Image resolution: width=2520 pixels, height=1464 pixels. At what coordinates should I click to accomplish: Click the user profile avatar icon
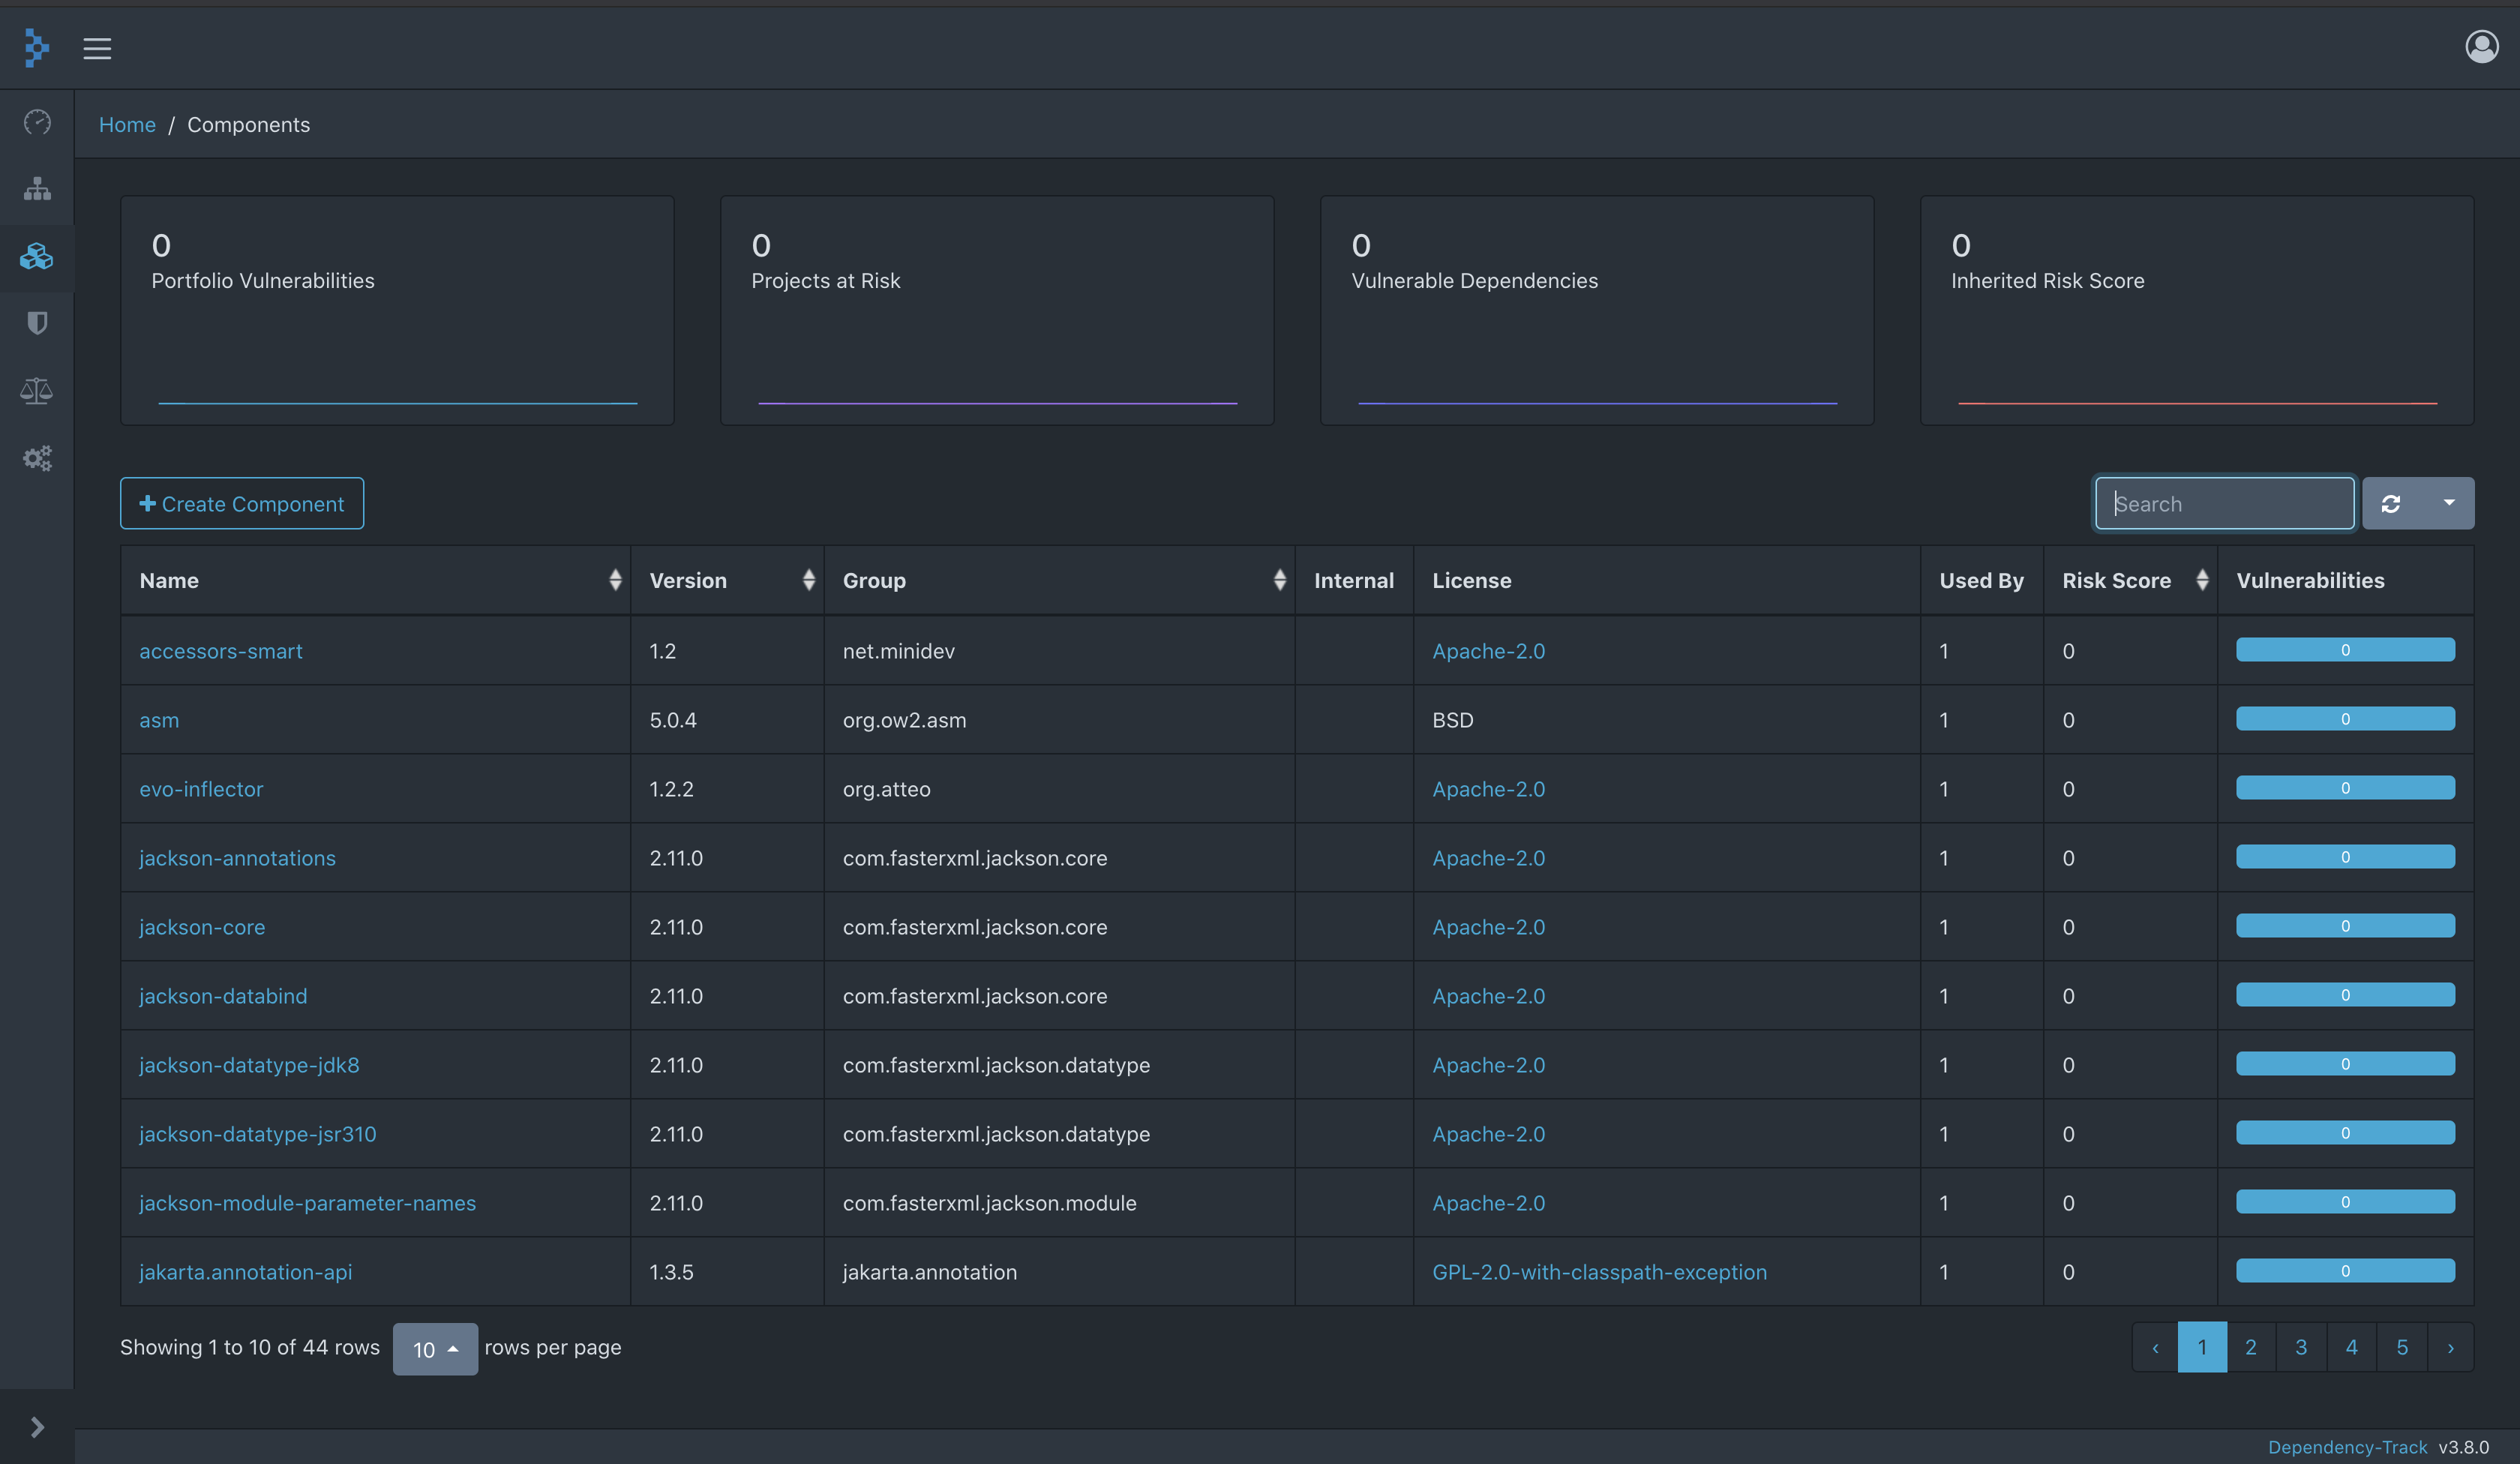pyautogui.click(x=2483, y=47)
